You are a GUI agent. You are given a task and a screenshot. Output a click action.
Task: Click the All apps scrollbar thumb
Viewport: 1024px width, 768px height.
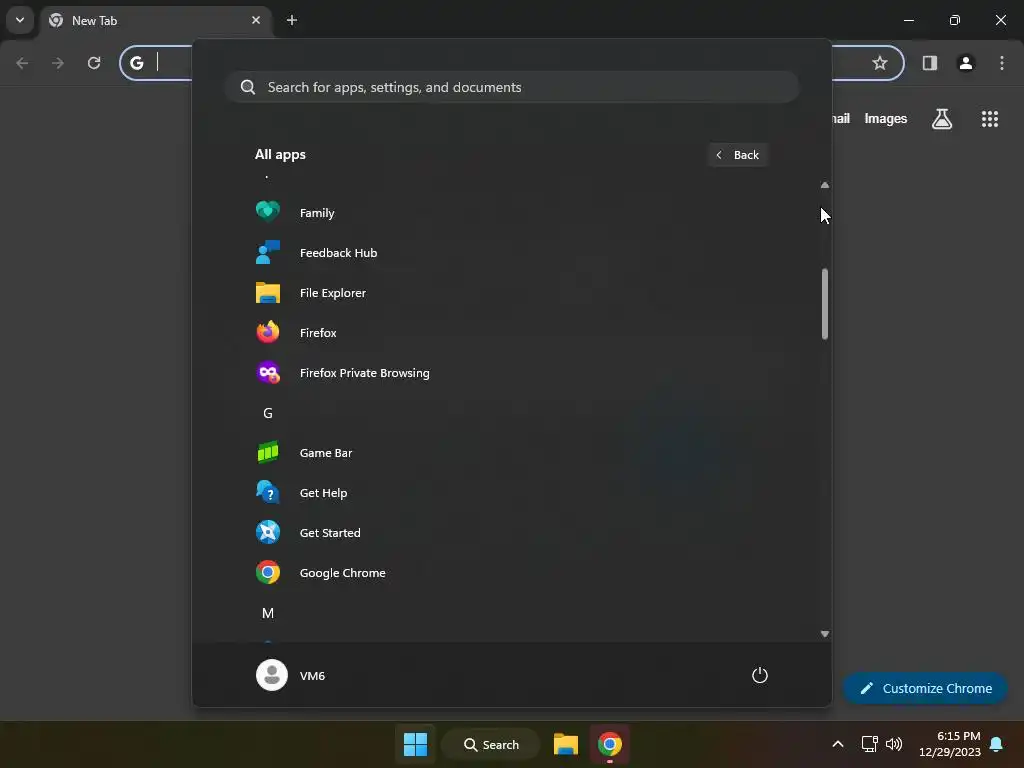pyautogui.click(x=825, y=304)
